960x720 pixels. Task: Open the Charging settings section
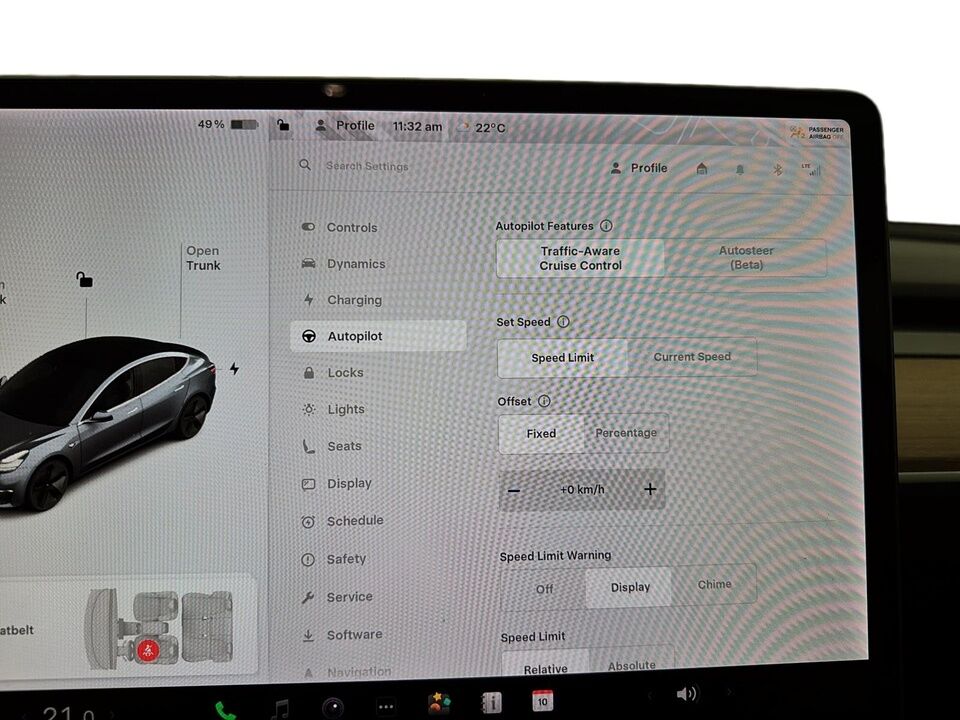click(343, 300)
